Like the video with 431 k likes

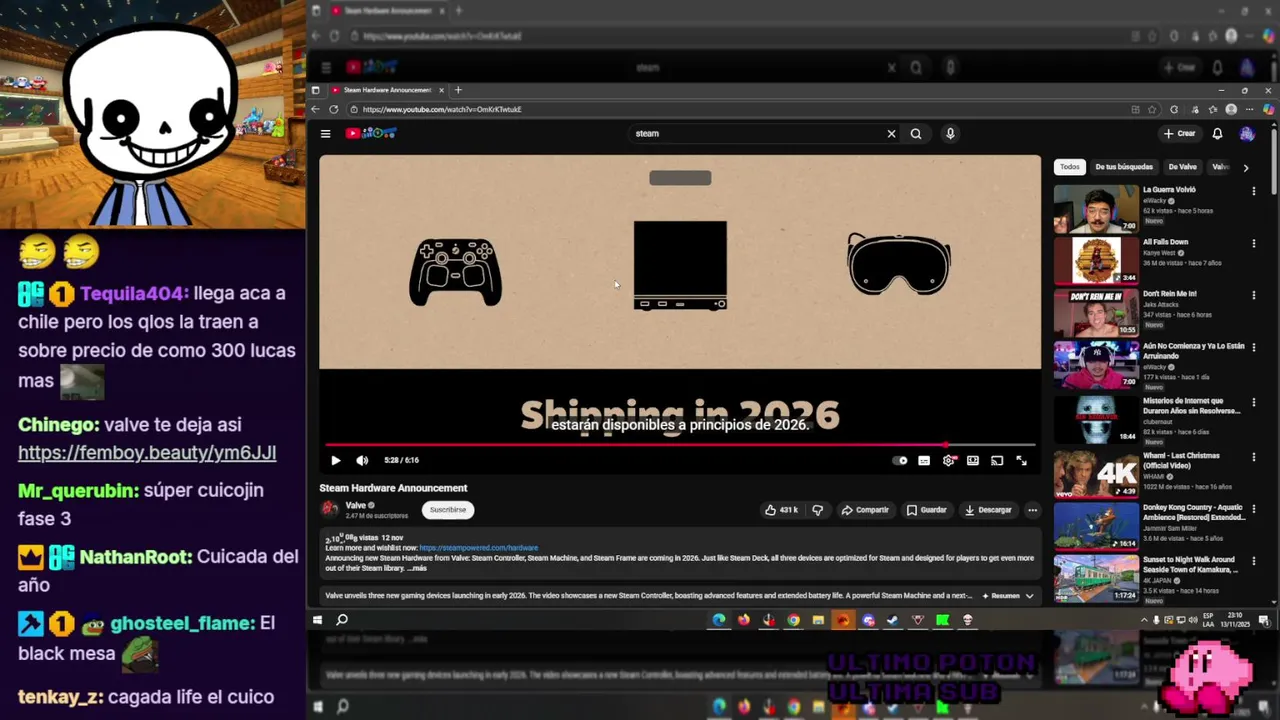coord(781,510)
